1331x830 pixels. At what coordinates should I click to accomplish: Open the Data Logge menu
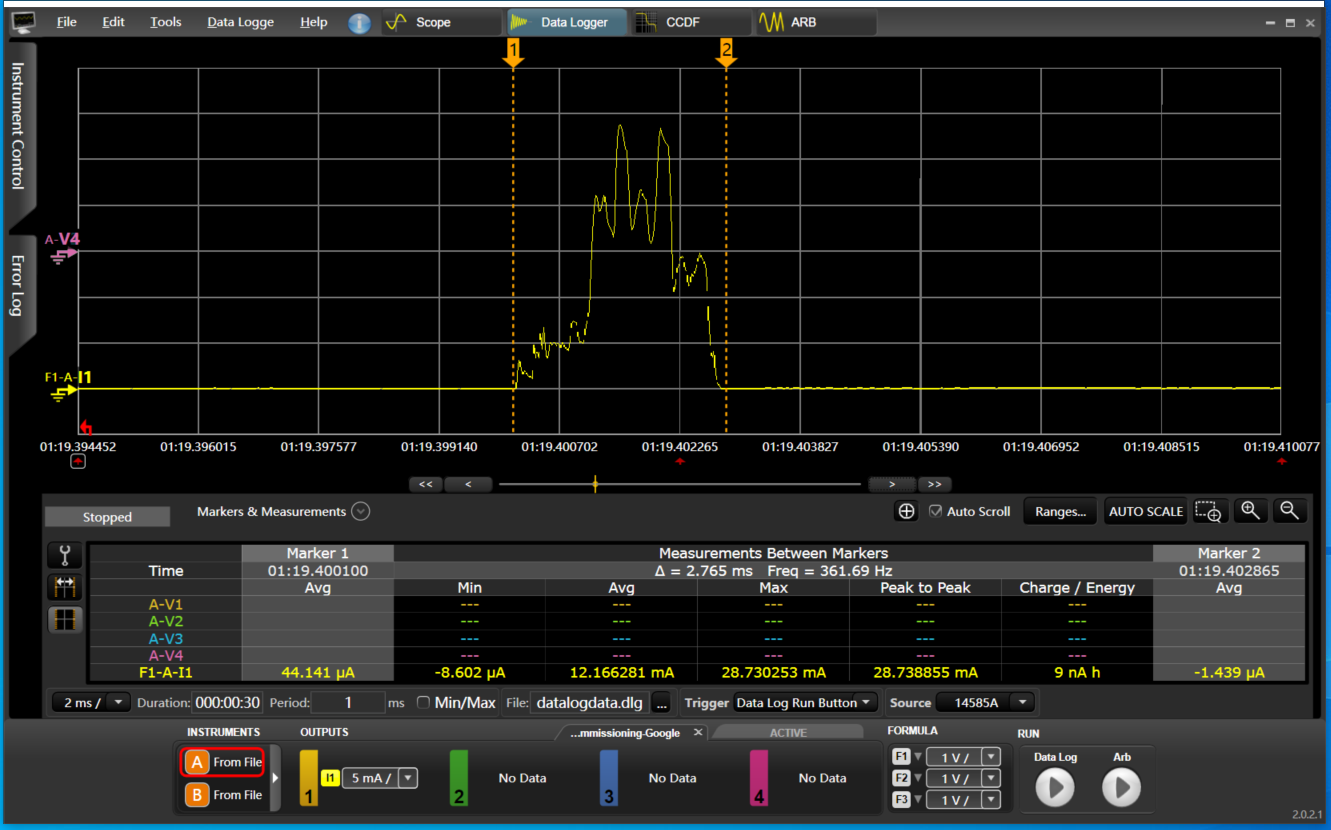240,22
